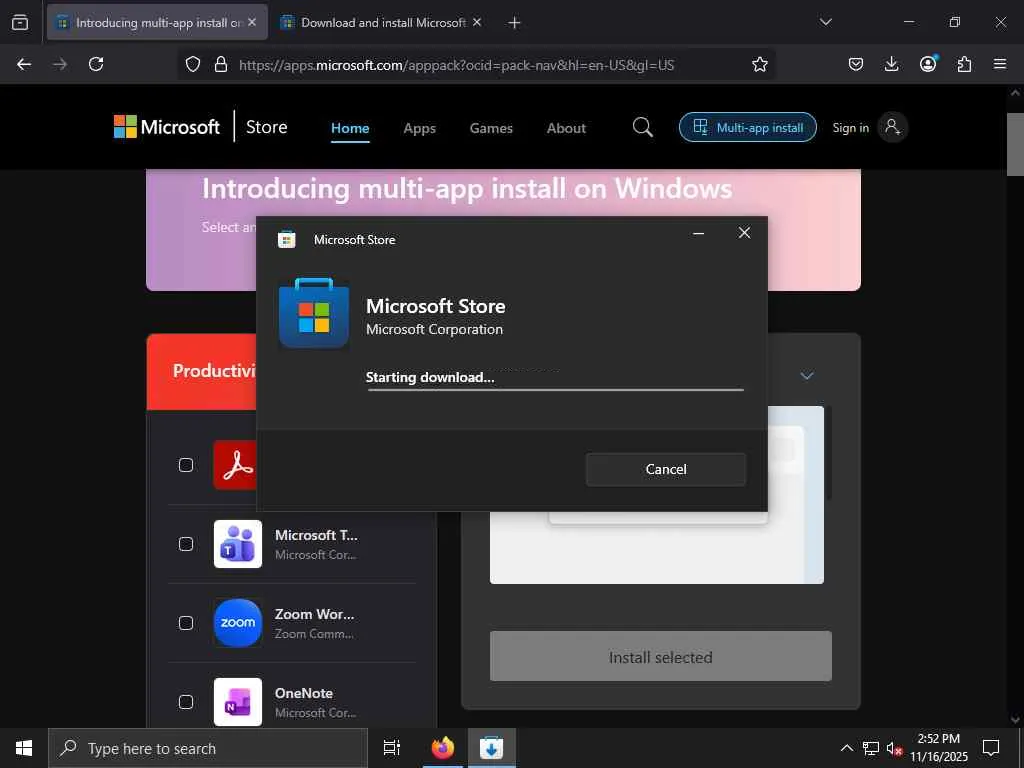The height and width of the screenshot is (768, 1024).
Task: Check the Adobe Acrobat app checkbox
Action: click(186, 465)
